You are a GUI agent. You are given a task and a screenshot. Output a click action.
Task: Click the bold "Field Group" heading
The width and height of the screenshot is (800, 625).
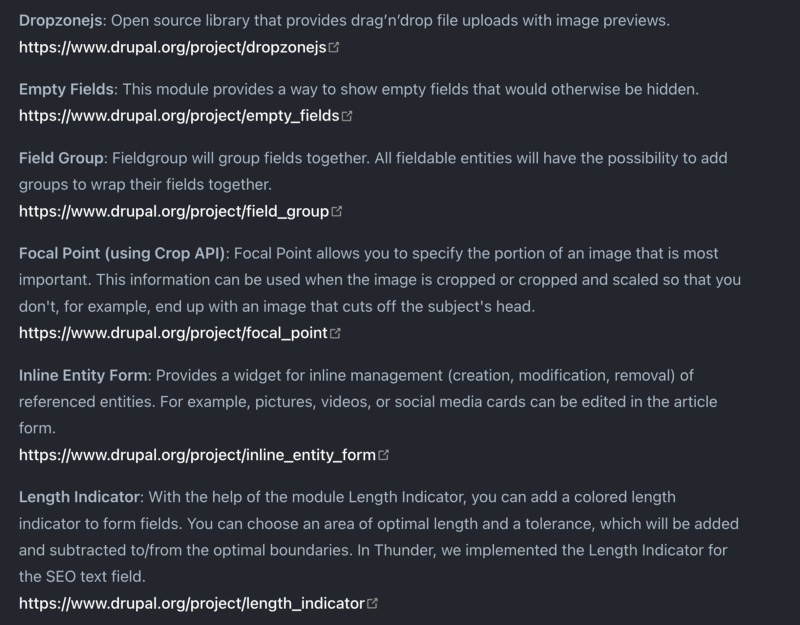tap(61, 158)
